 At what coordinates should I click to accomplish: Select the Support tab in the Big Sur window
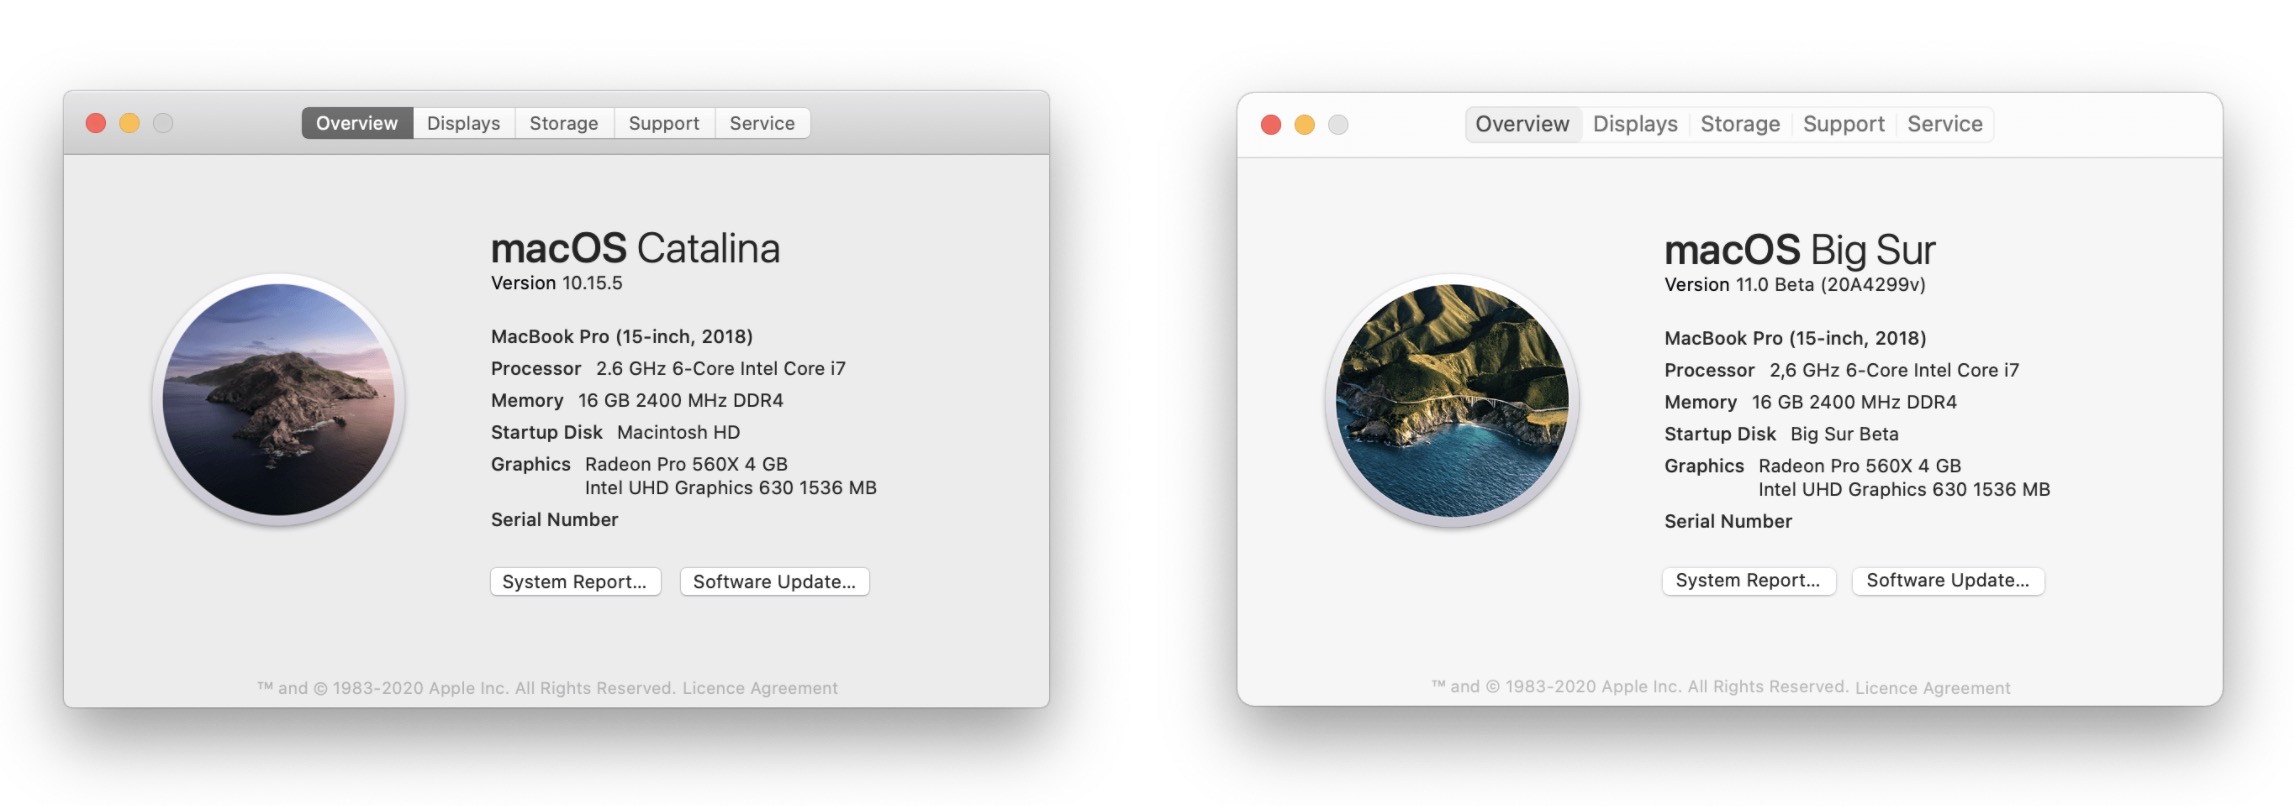[x=1843, y=124]
